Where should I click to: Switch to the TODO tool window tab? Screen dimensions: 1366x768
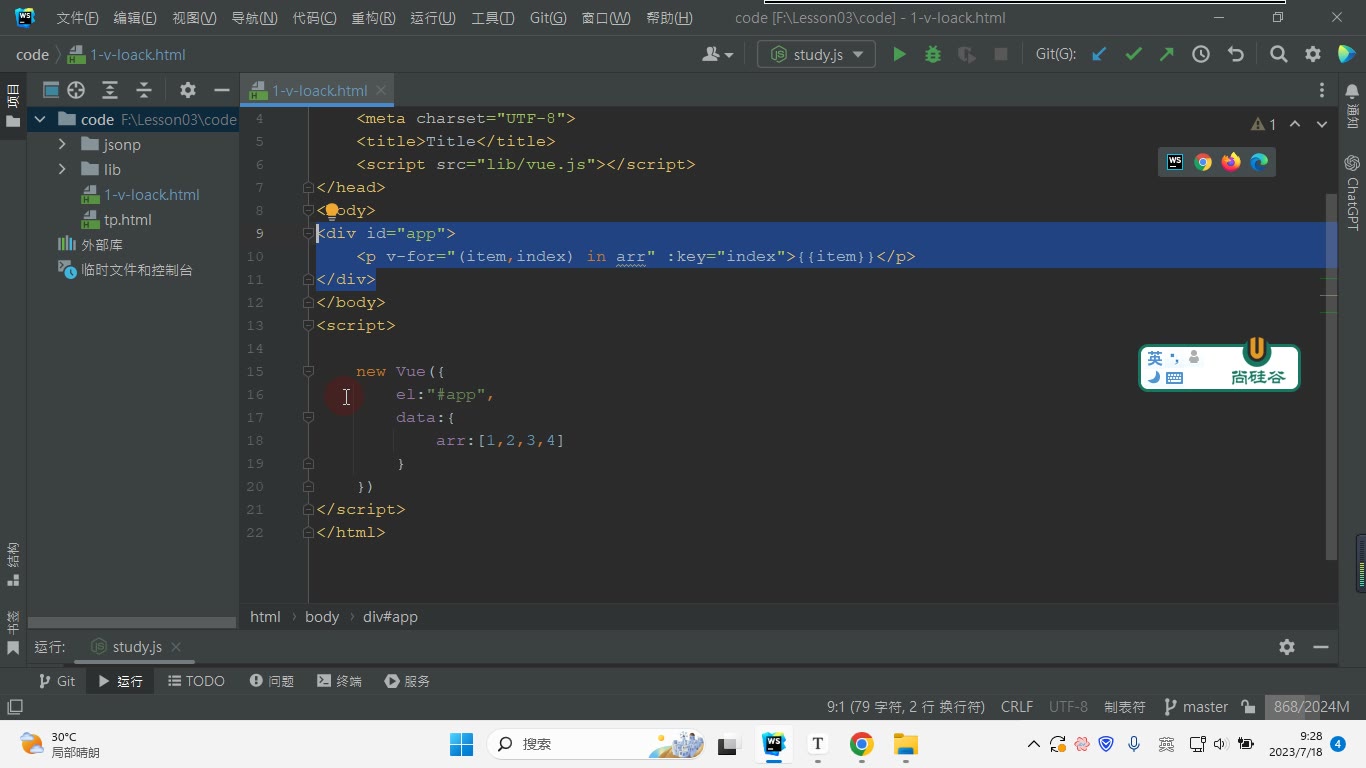click(x=196, y=681)
